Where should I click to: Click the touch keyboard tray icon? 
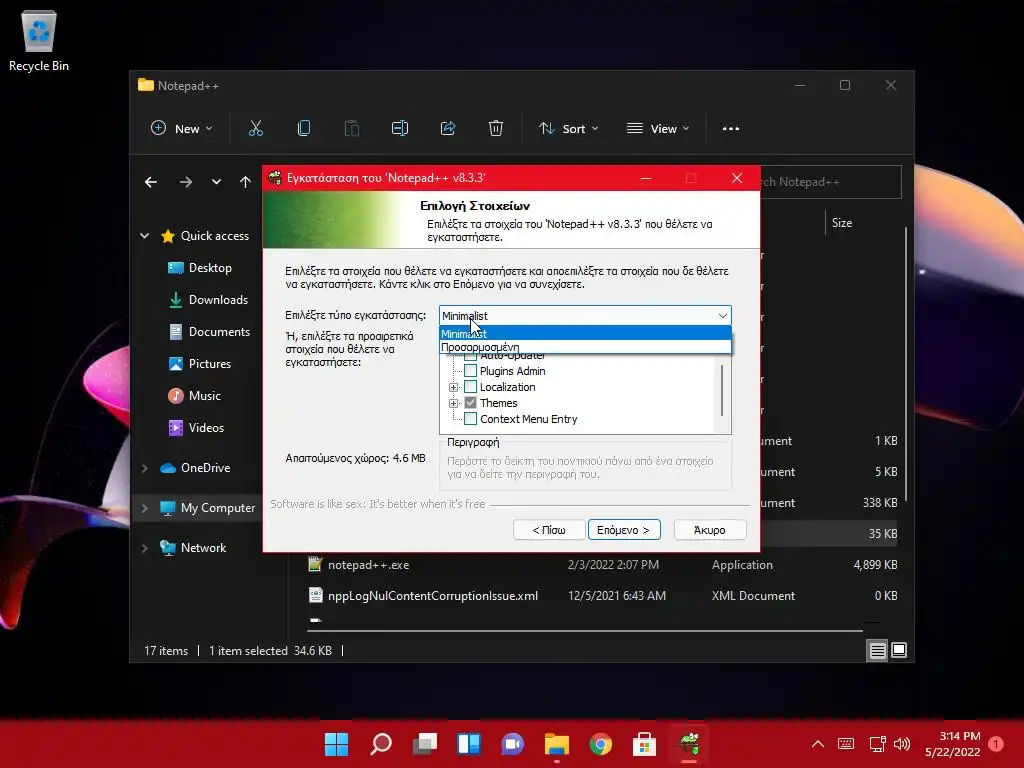[846, 744]
